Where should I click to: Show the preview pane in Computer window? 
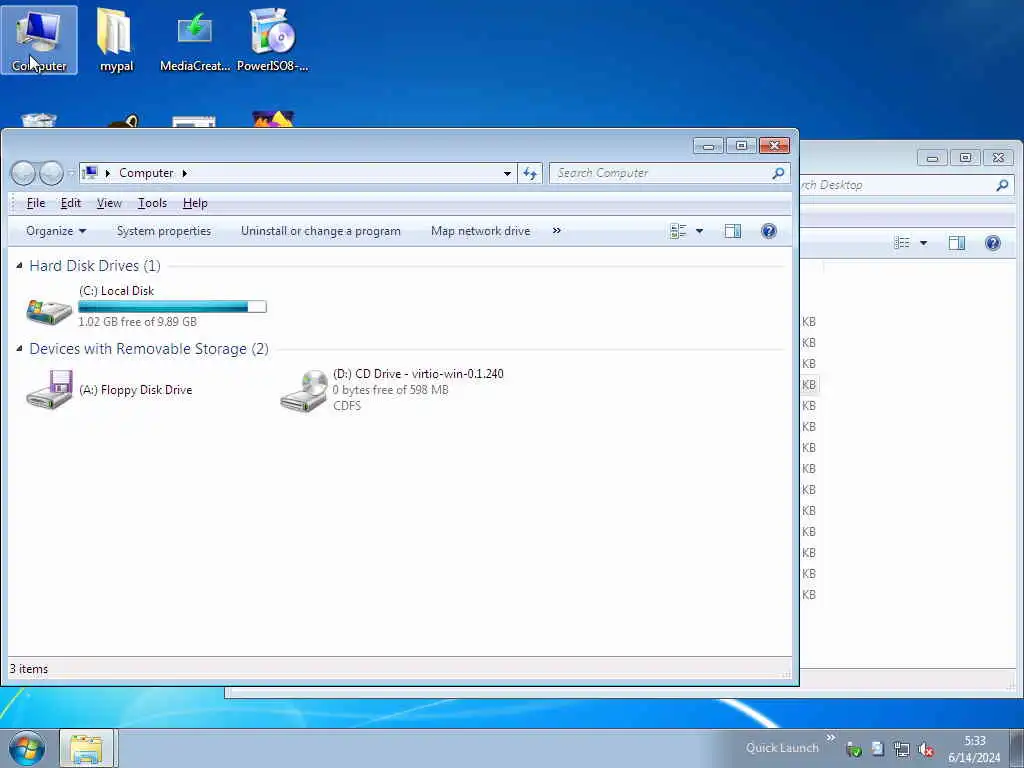pyautogui.click(x=733, y=231)
